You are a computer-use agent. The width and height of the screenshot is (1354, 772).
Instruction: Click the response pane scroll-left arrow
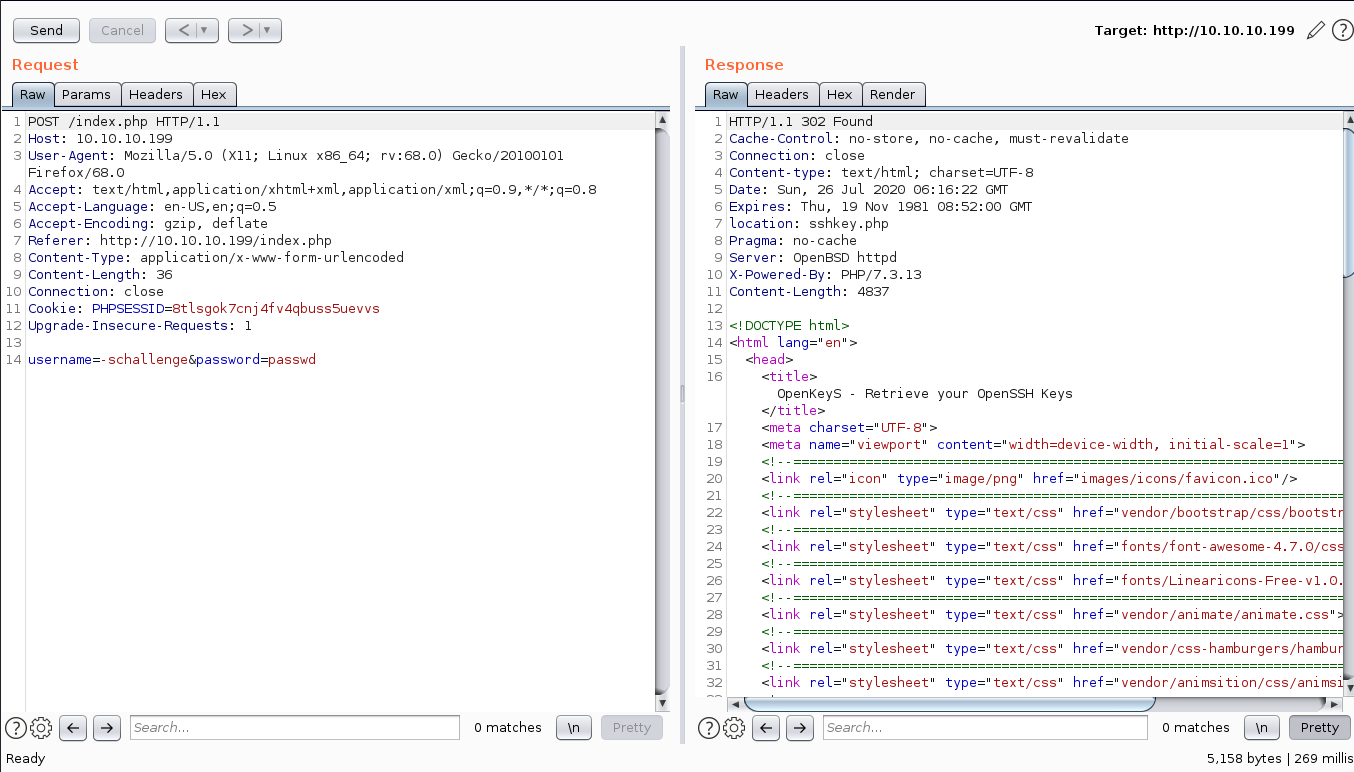pos(735,704)
